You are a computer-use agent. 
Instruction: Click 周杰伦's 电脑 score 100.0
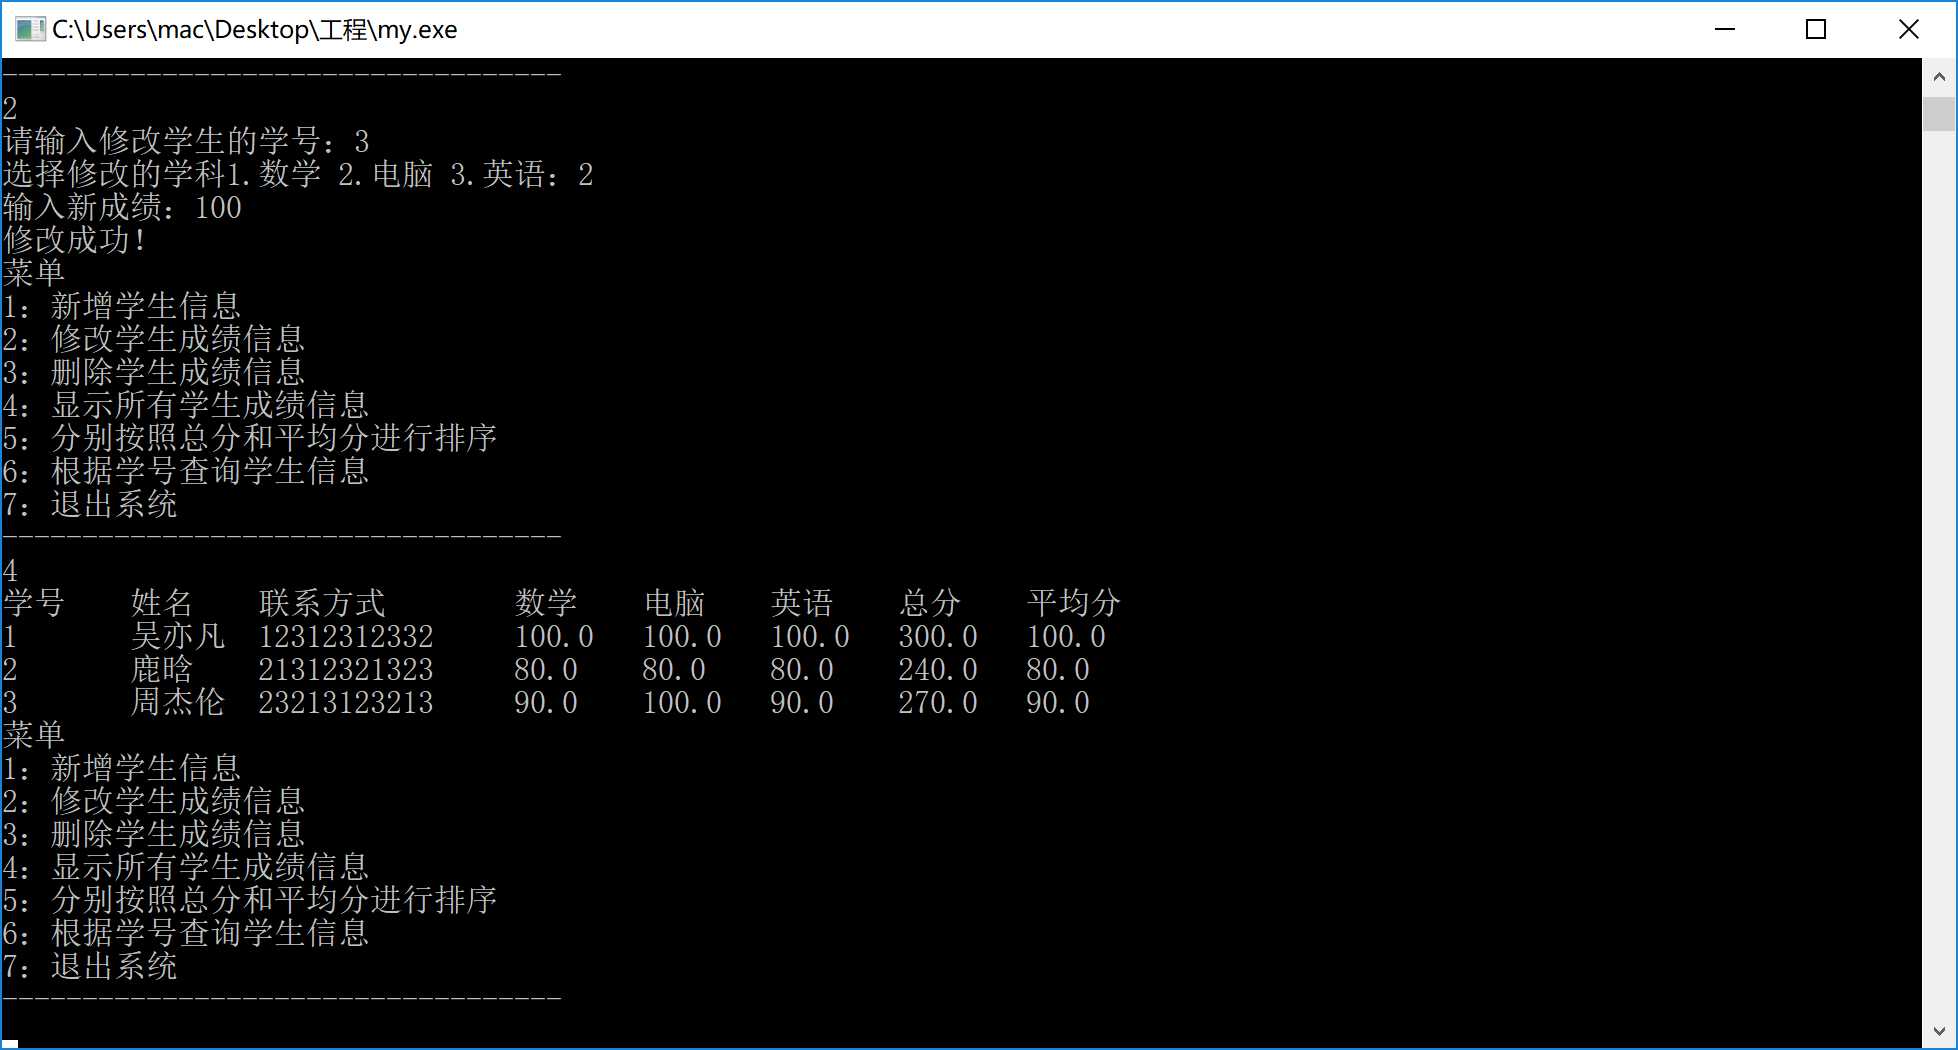682,702
